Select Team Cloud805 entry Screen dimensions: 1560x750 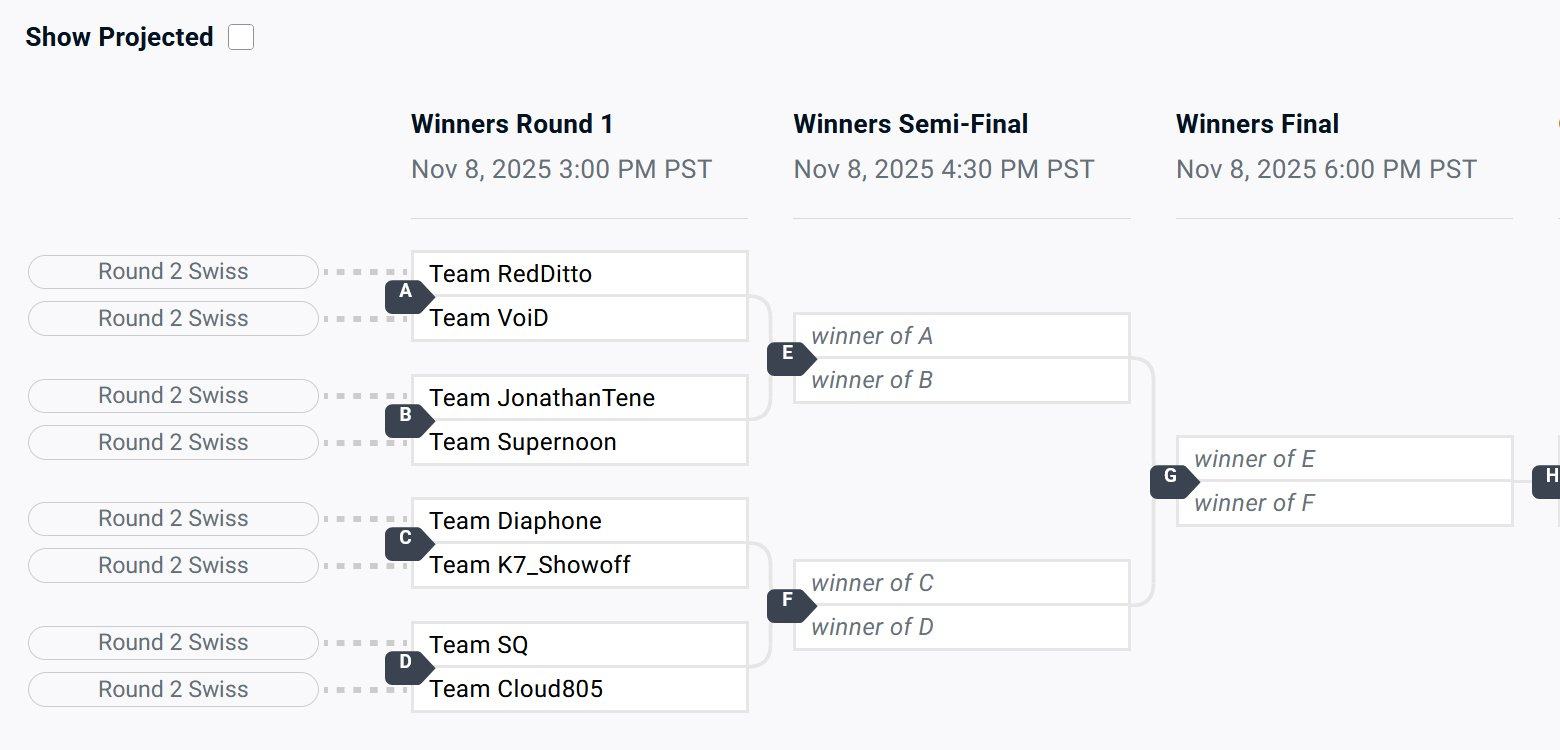point(580,689)
